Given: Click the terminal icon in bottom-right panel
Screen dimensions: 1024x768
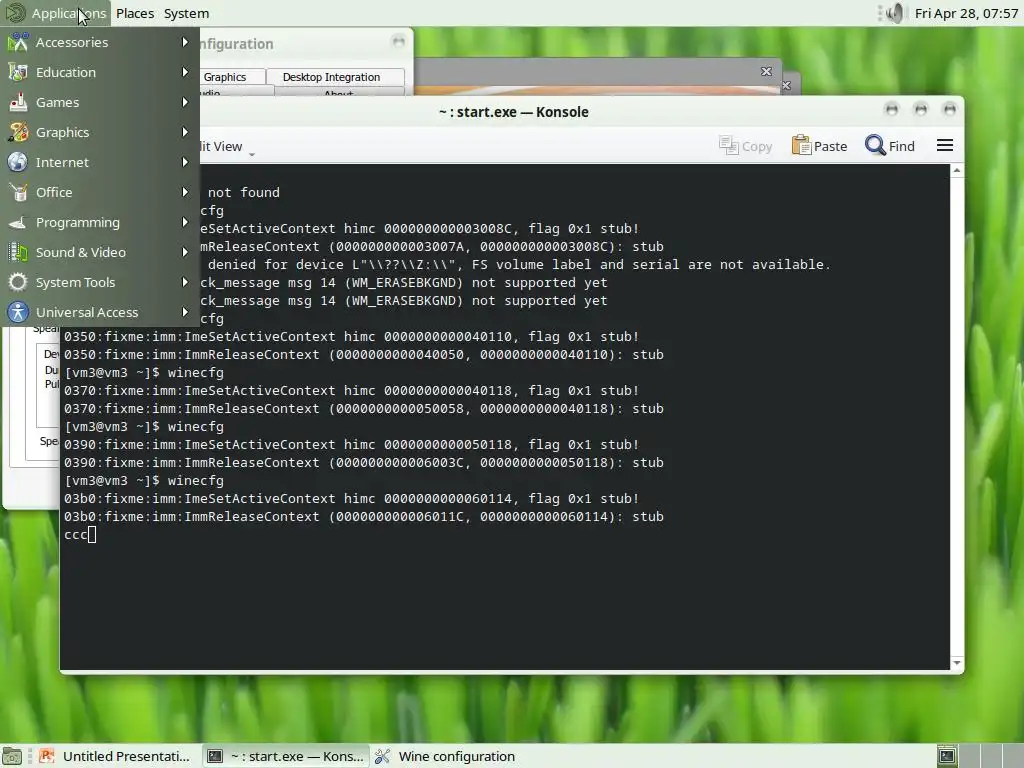Looking at the screenshot, I should [947, 756].
